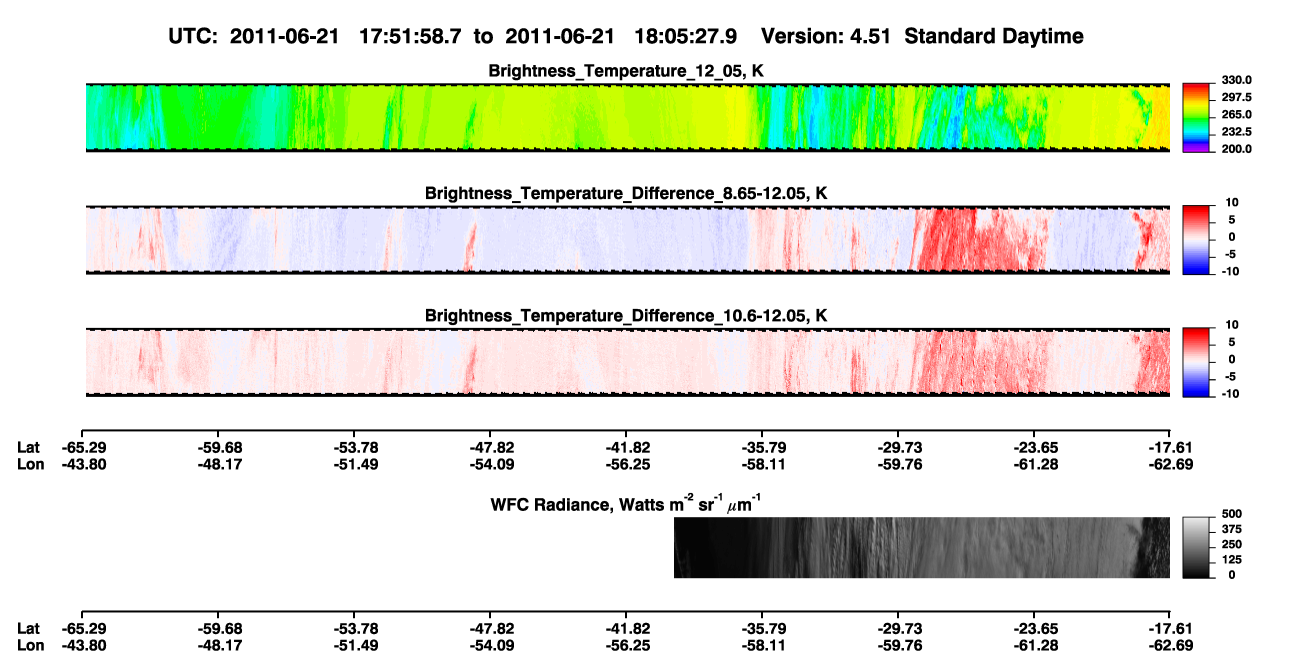
Task: Click longitude -43.80 on the bottom axis
Action: click(x=83, y=645)
